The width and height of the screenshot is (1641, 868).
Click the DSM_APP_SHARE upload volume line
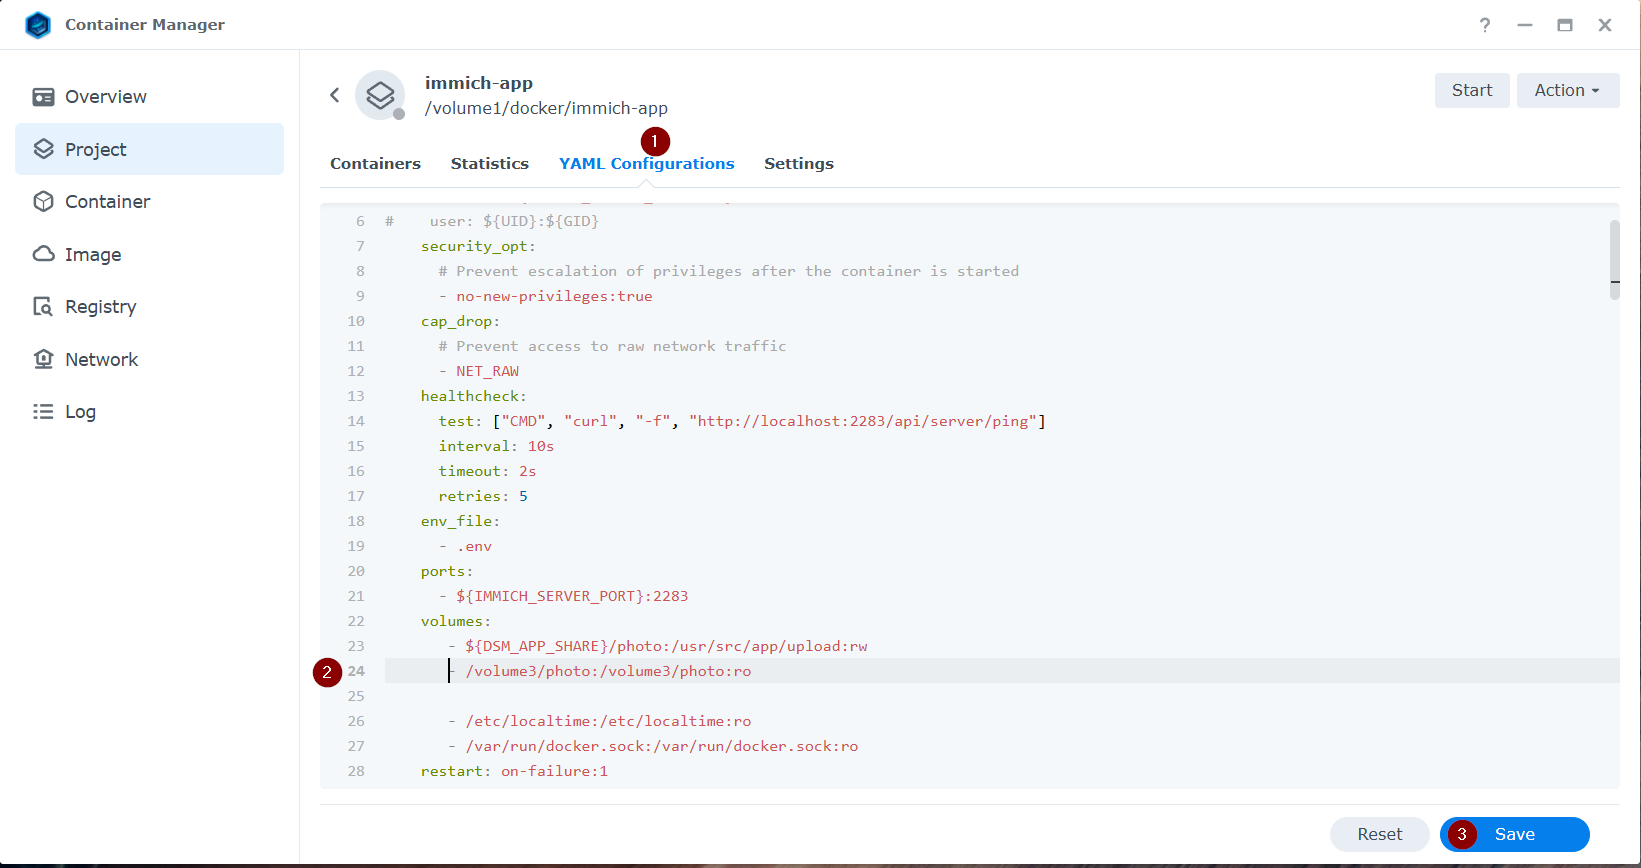click(658, 646)
